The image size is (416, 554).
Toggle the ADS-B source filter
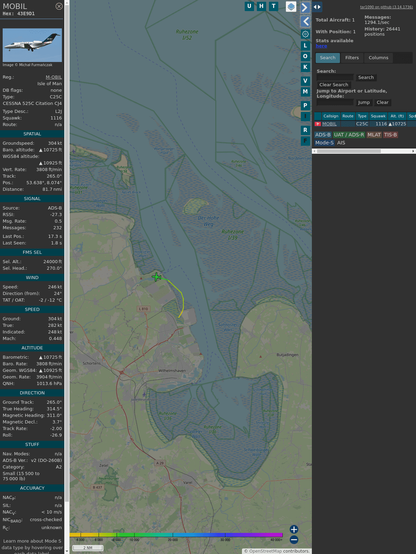click(323, 135)
